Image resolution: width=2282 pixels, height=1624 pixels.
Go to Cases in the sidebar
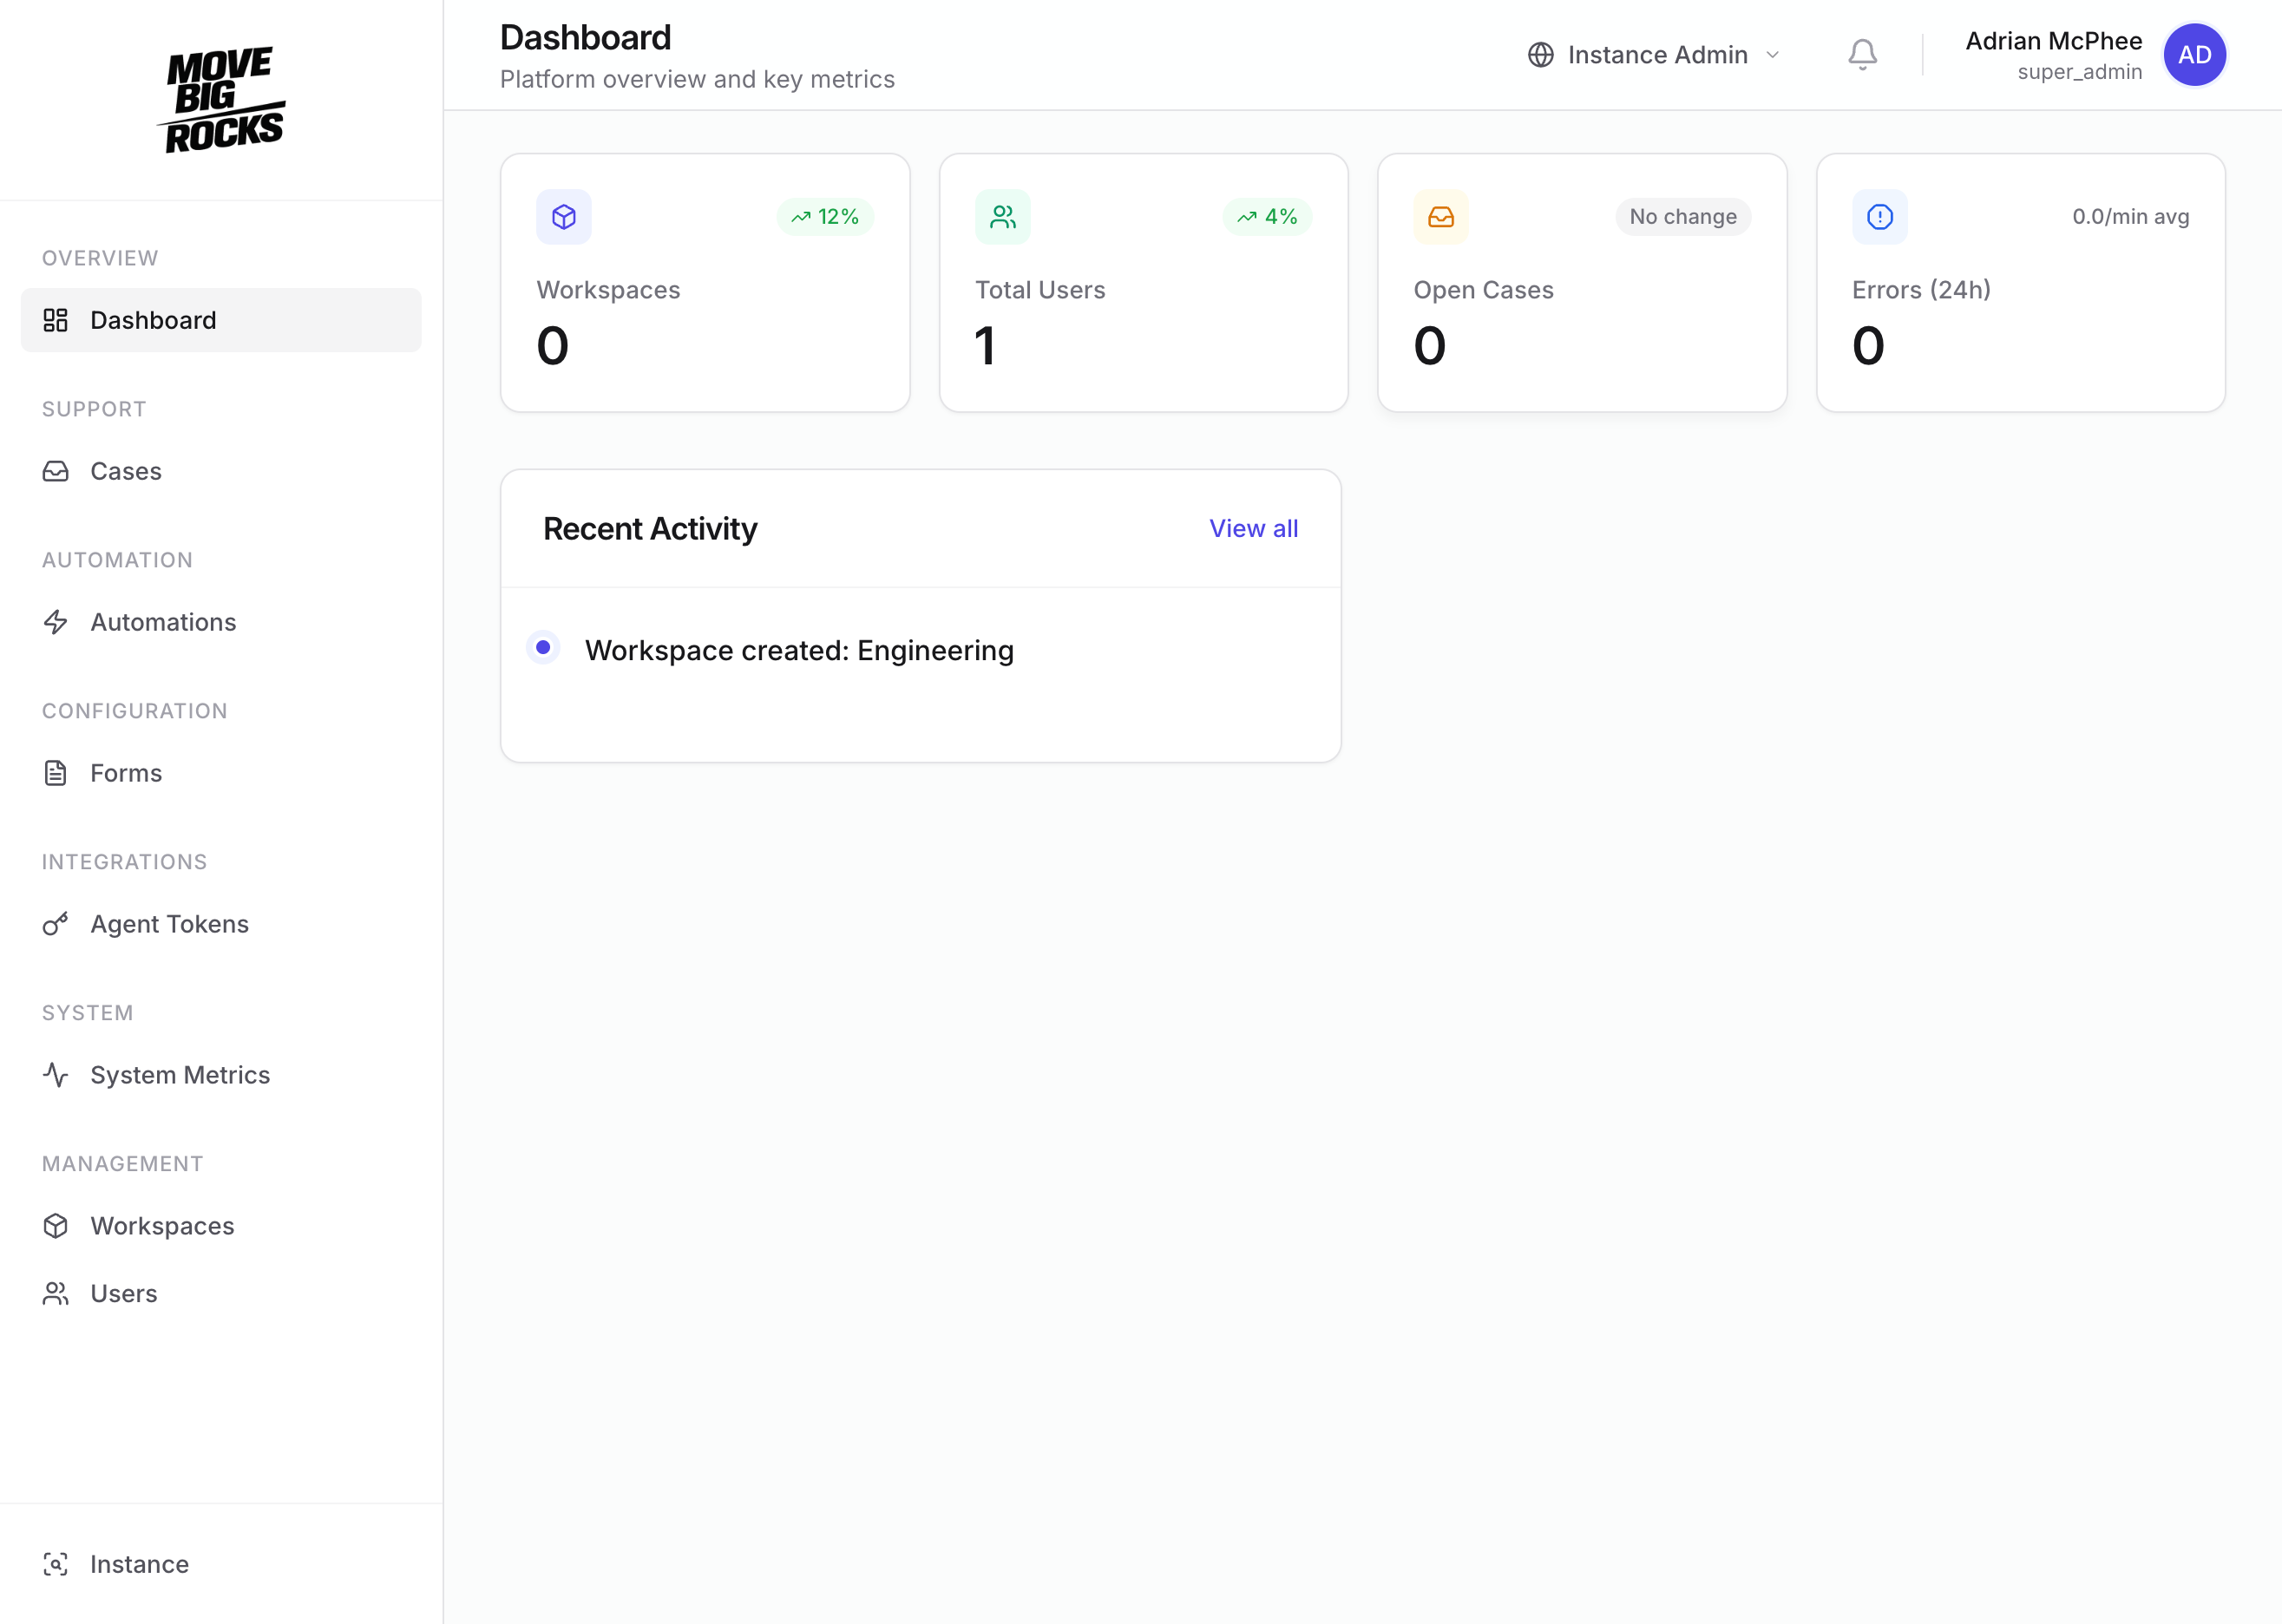126,471
